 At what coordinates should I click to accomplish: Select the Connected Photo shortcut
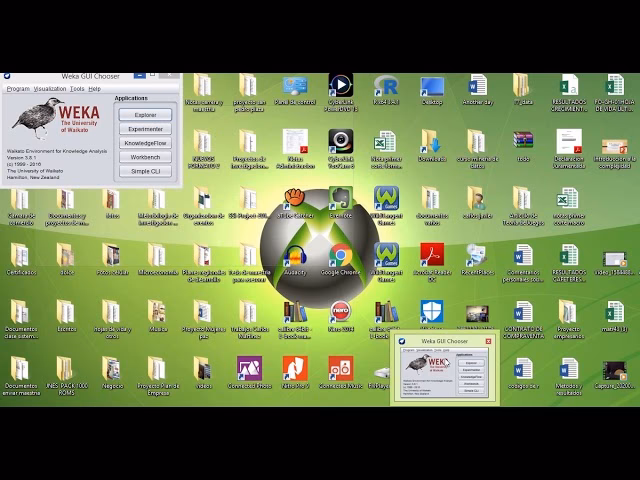tap(249, 373)
